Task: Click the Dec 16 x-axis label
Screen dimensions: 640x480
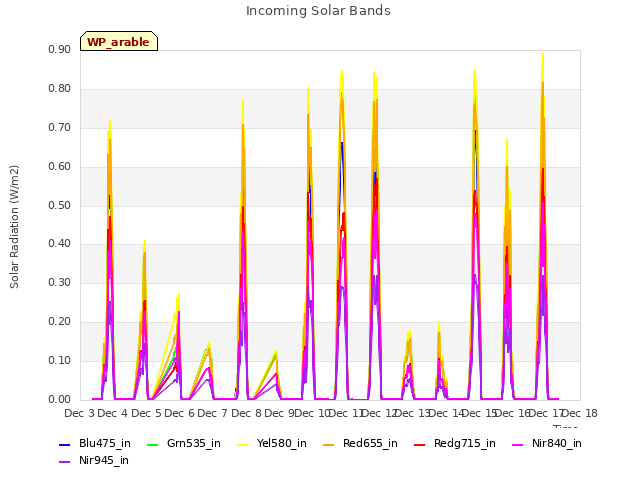Action: point(515,413)
